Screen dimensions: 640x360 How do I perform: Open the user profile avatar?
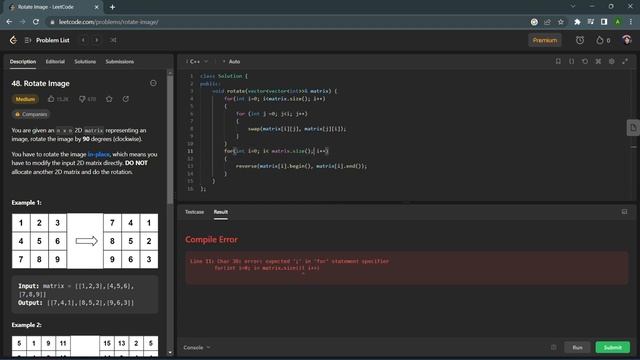pyautogui.click(x=627, y=40)
